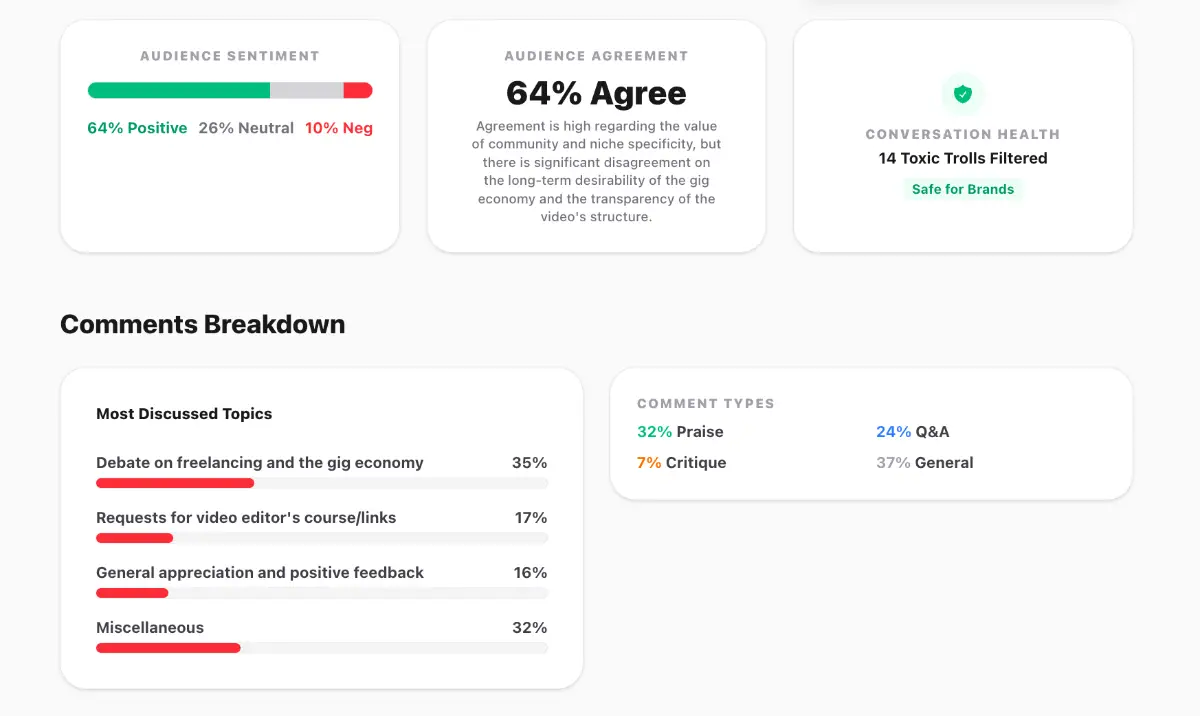Select the 26% Neutral label

click(x=246, y=128)
